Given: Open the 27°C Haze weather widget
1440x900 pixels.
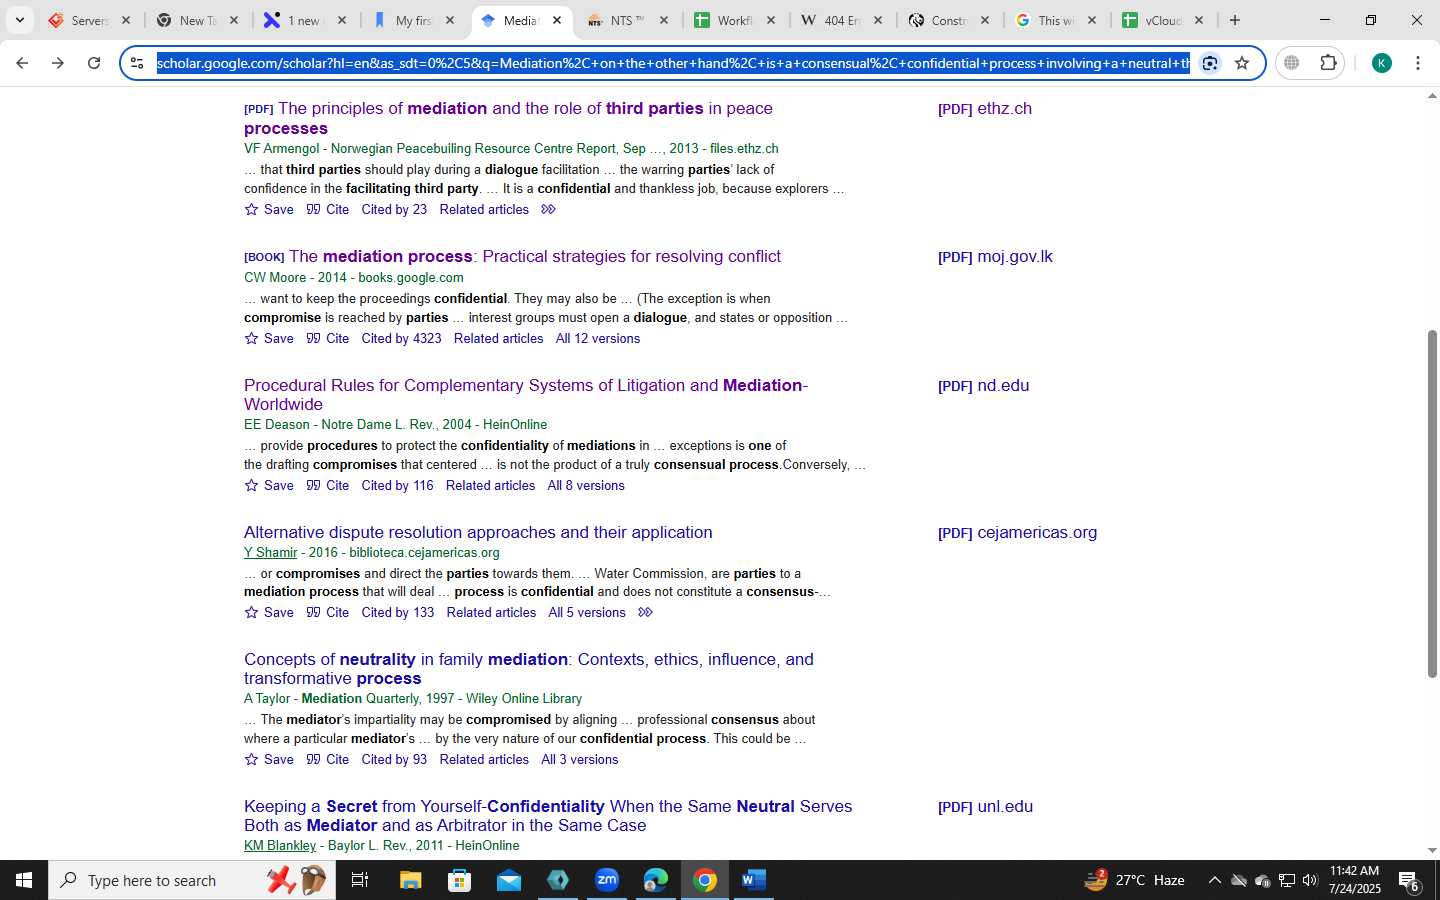Looking at the screenshot, I should tap(1135, 880).
